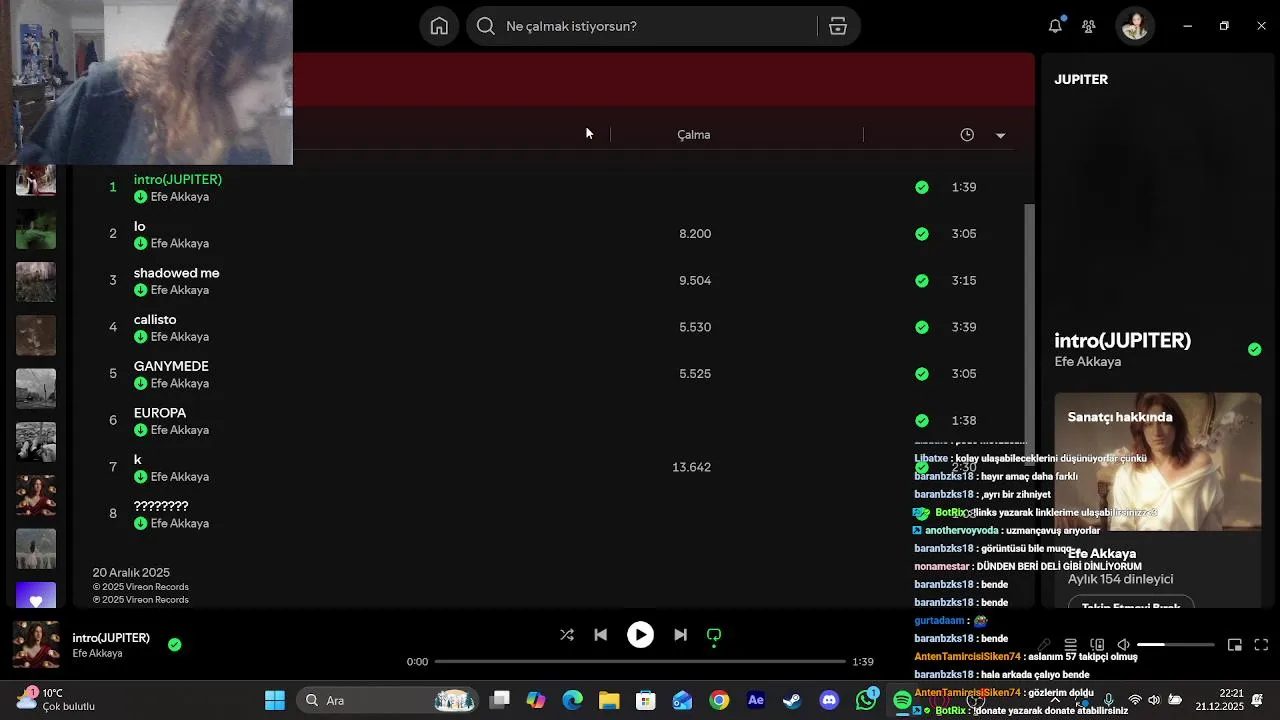Viewport: 1280px width, 720px height.
Task: Adjust the volume slider
Action: tap(1176, 645)
